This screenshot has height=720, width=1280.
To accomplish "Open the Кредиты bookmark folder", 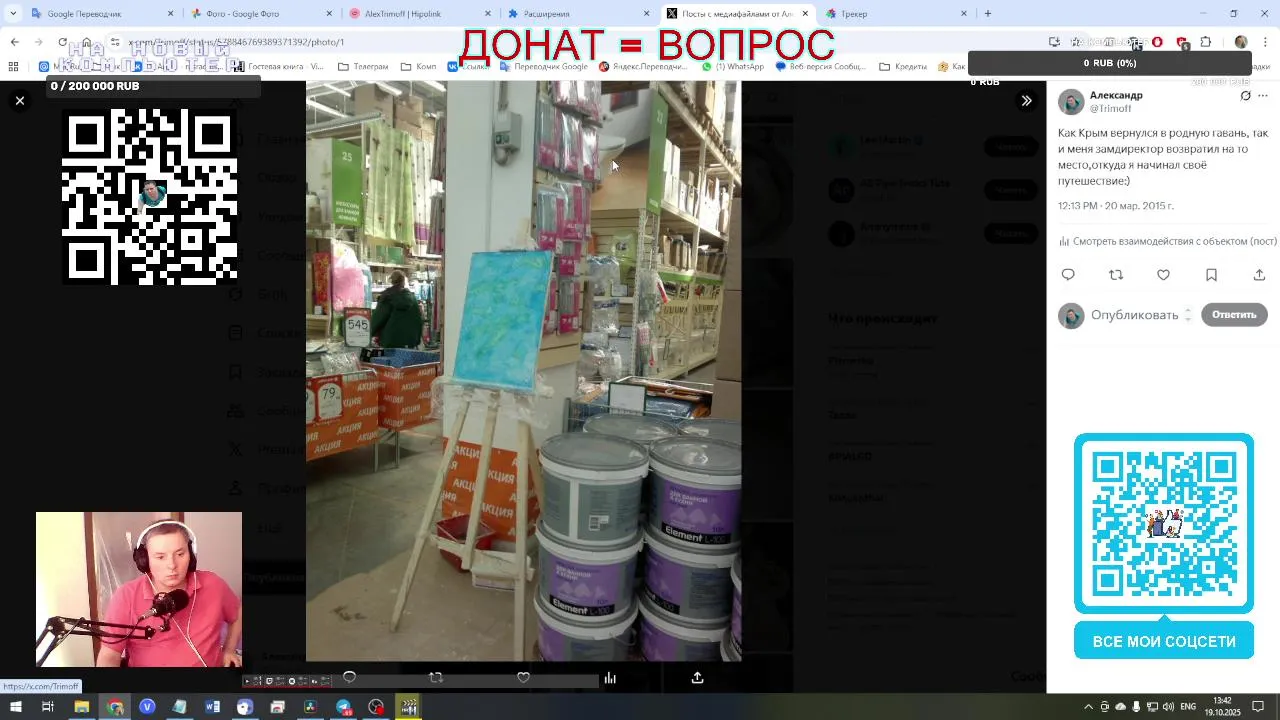I will pyautogui.click(x=903, y=66).
